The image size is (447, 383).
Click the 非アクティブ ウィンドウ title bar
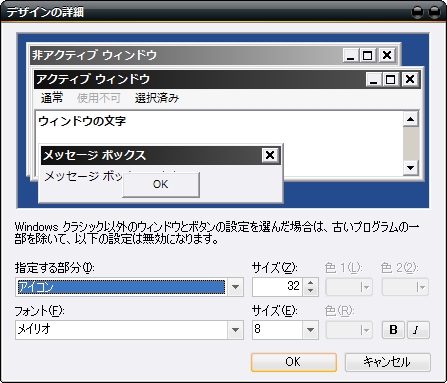[x=214, y=55]
